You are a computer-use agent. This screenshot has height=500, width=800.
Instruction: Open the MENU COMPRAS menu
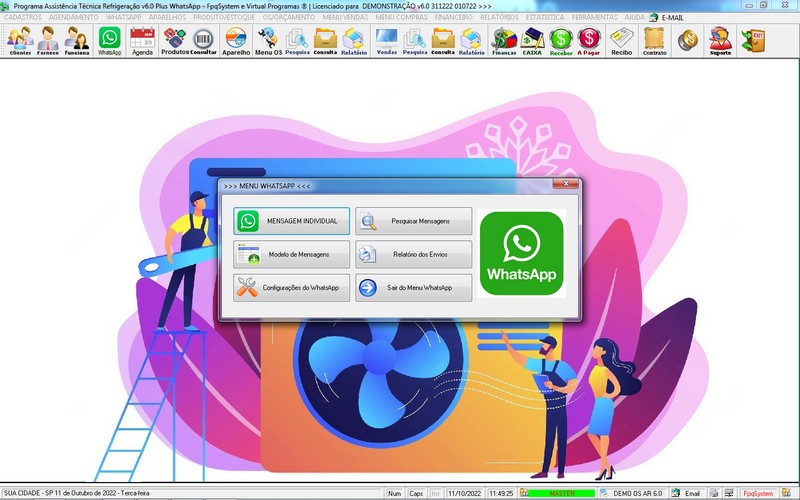pyautogui.click(x=402, y=17)
